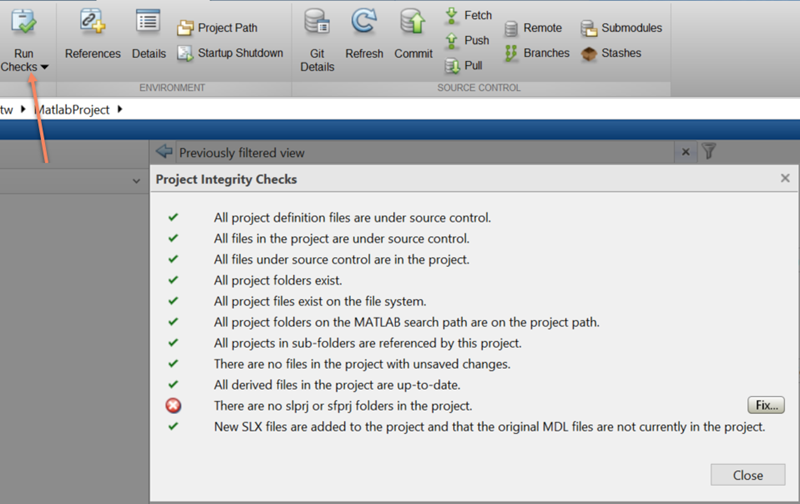800x504 pixels.
Task: Open Stashes
Action: pos(611,53)
